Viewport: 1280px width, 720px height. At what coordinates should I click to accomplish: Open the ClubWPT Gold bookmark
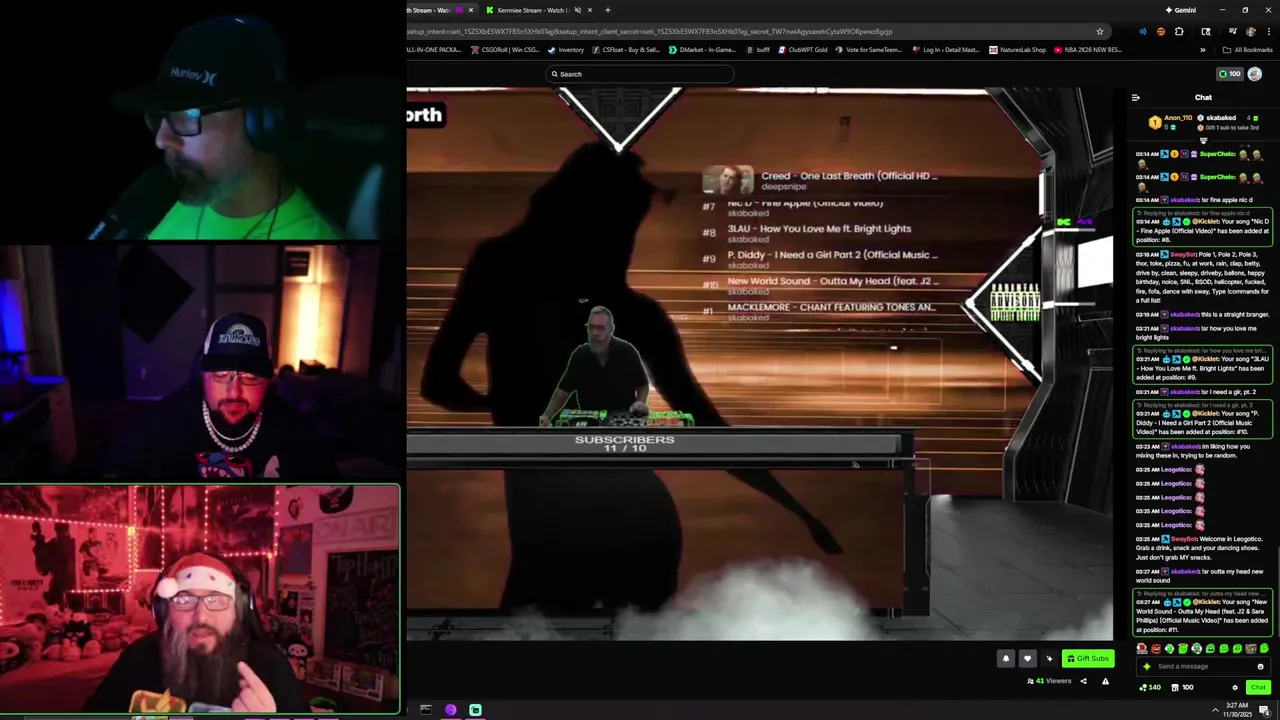coord(803,50)
